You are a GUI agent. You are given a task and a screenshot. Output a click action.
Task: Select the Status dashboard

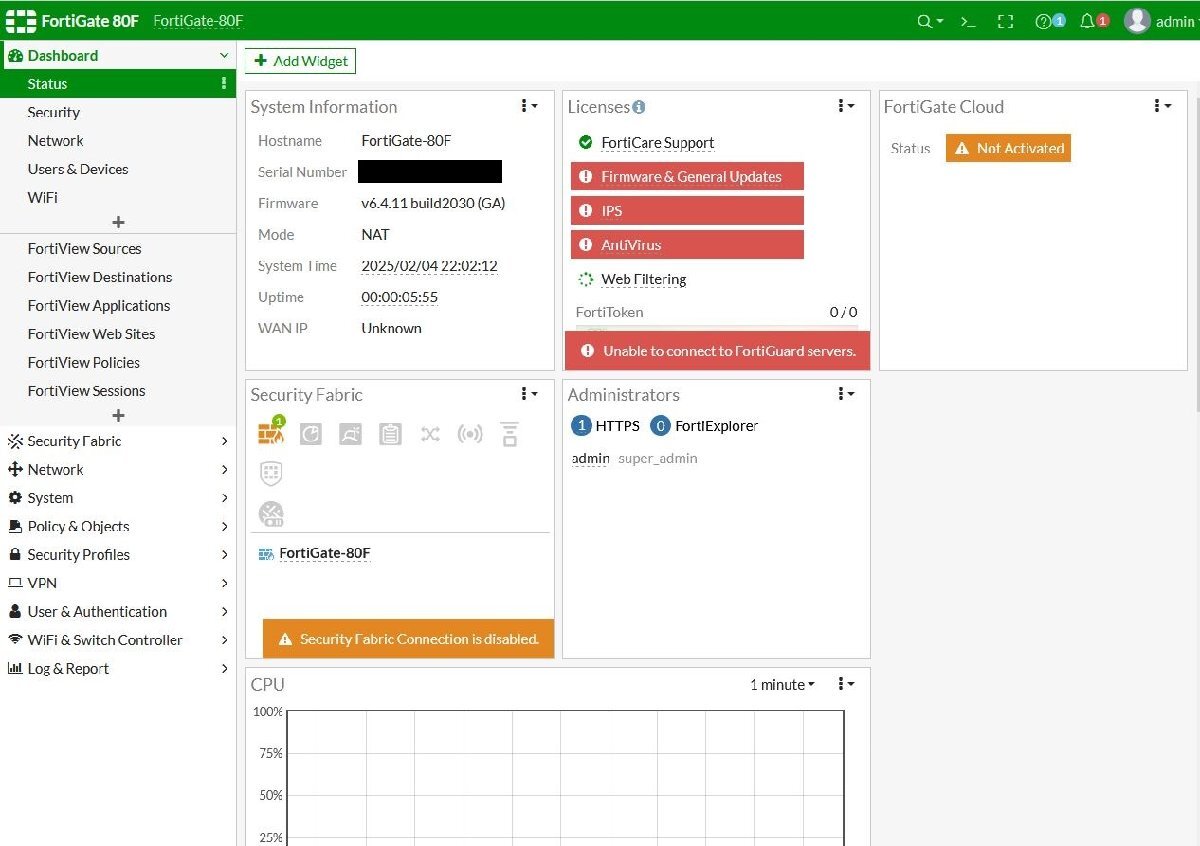pyautogui.click(x=118, y=84)
